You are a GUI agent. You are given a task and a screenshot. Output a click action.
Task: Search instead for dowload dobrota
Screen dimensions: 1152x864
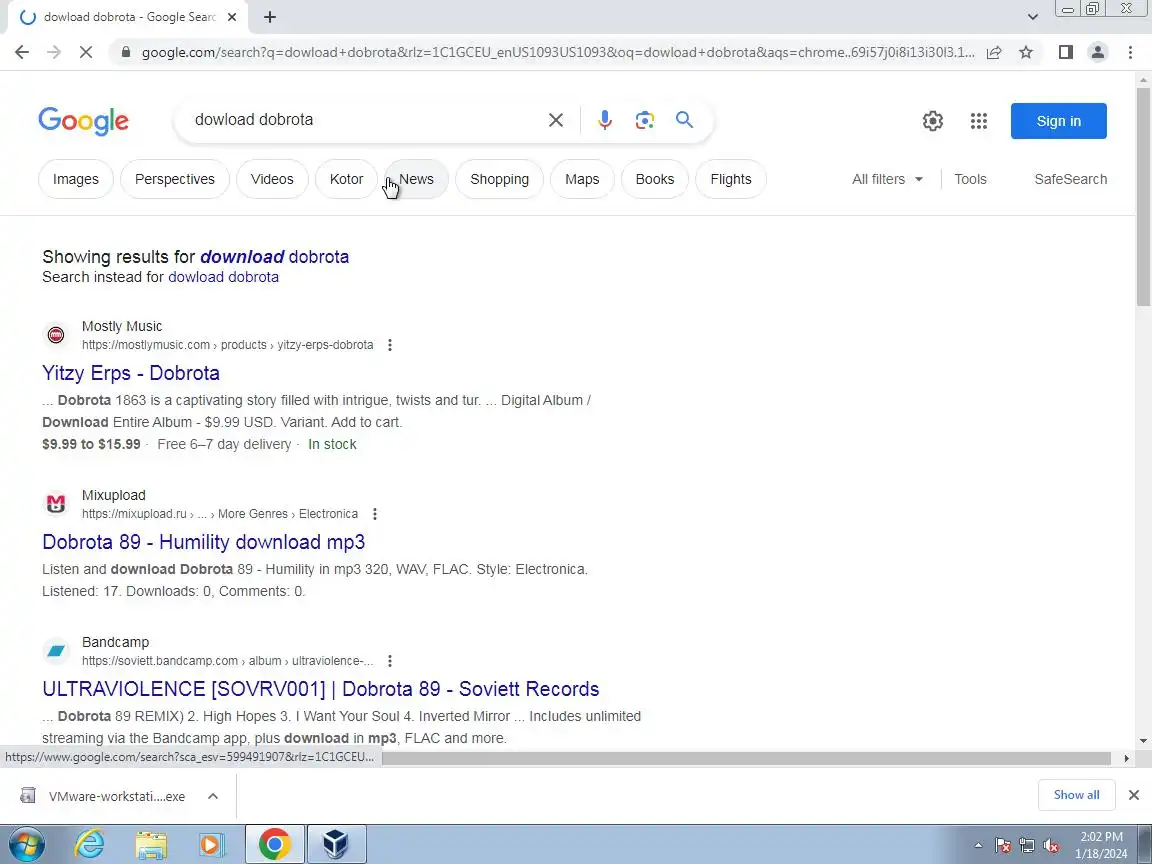coord(223,277)
